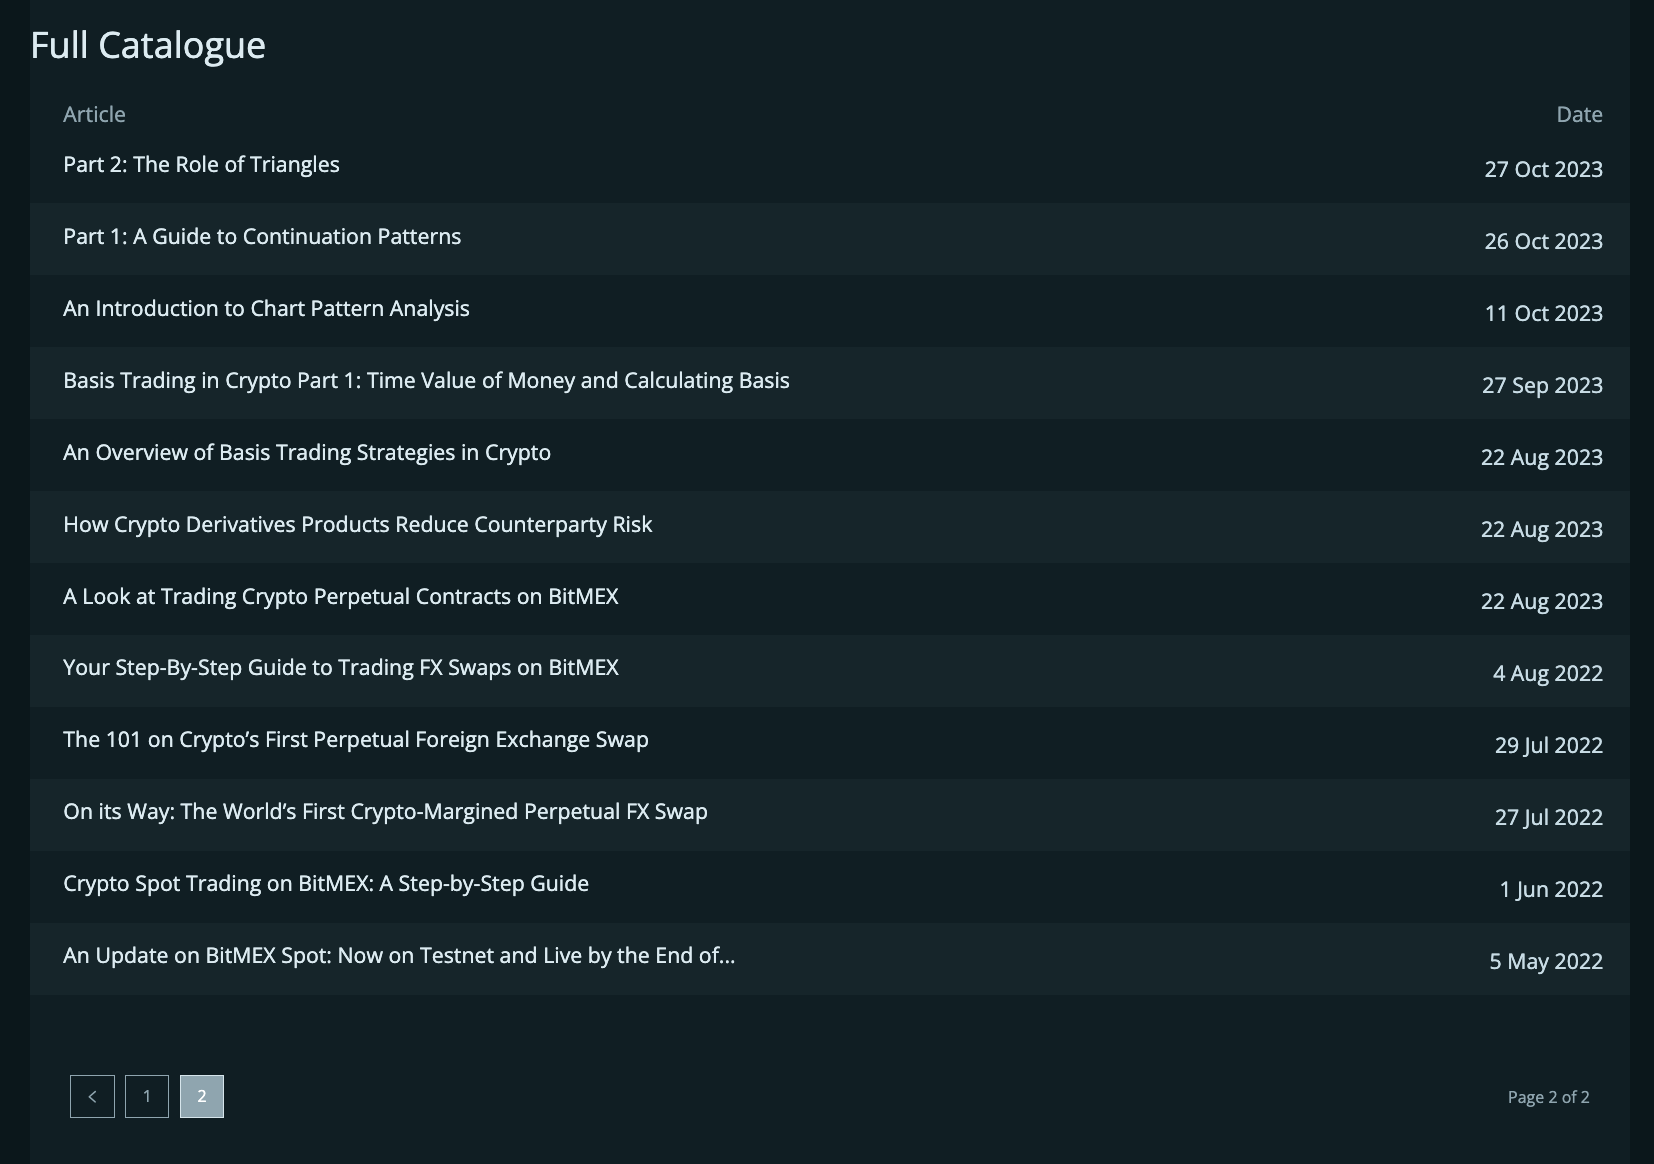This screenshot has height=1164, width=1654.
Task: Click the '5 May 2022' date cell
Action: [x=1546, y=961]
